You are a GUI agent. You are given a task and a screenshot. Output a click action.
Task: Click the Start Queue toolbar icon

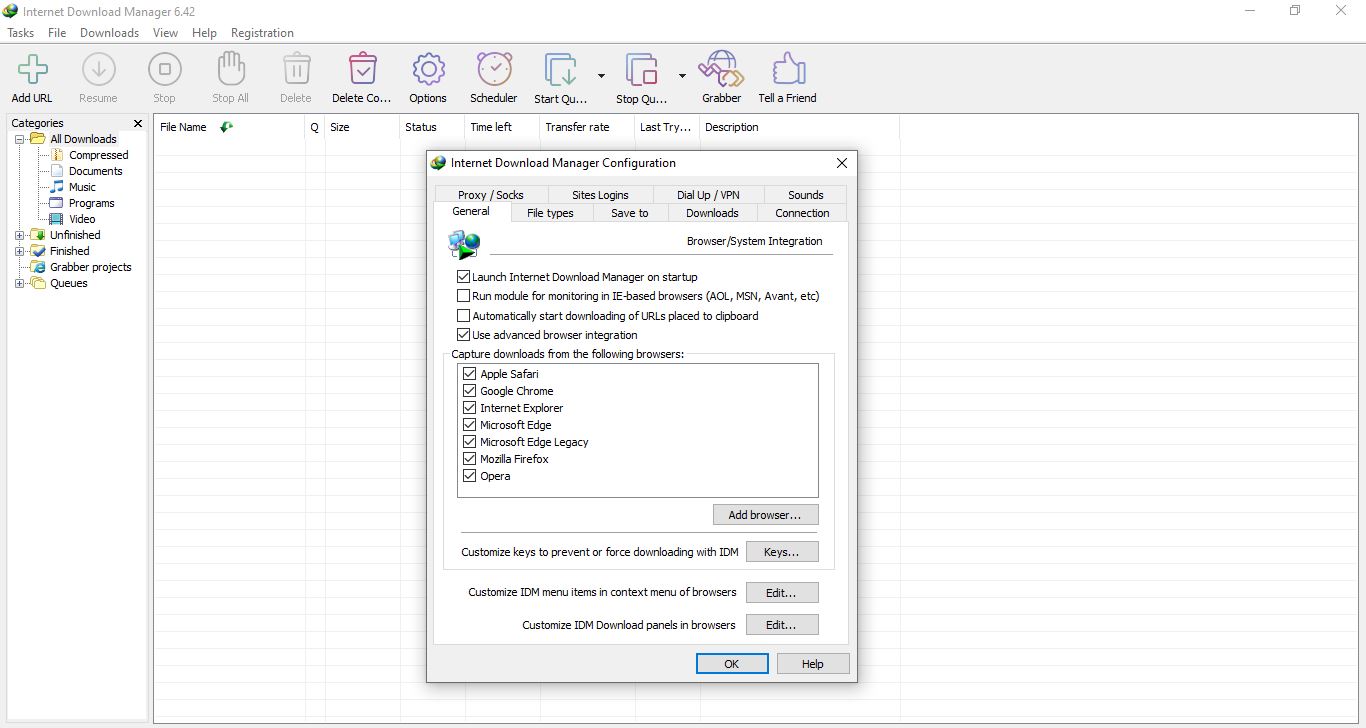pos(561,70)
